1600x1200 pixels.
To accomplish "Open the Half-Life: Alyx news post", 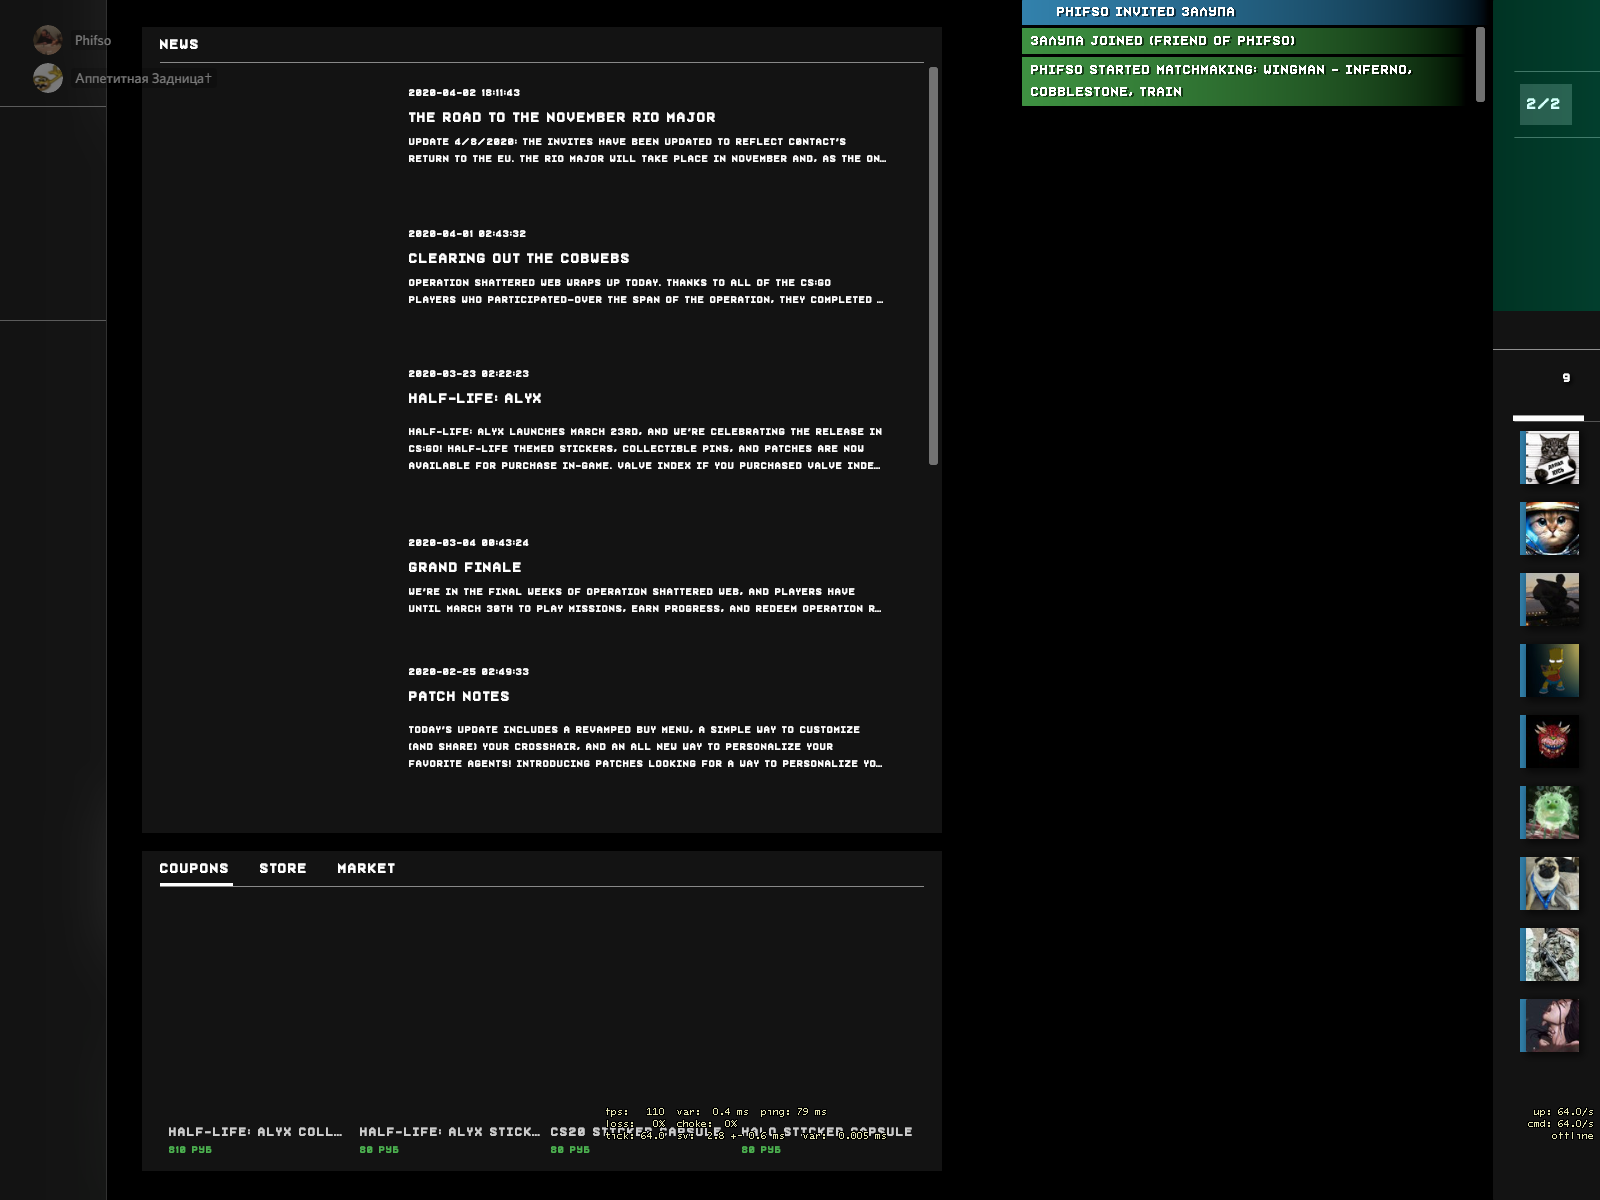I will [475, 398].
